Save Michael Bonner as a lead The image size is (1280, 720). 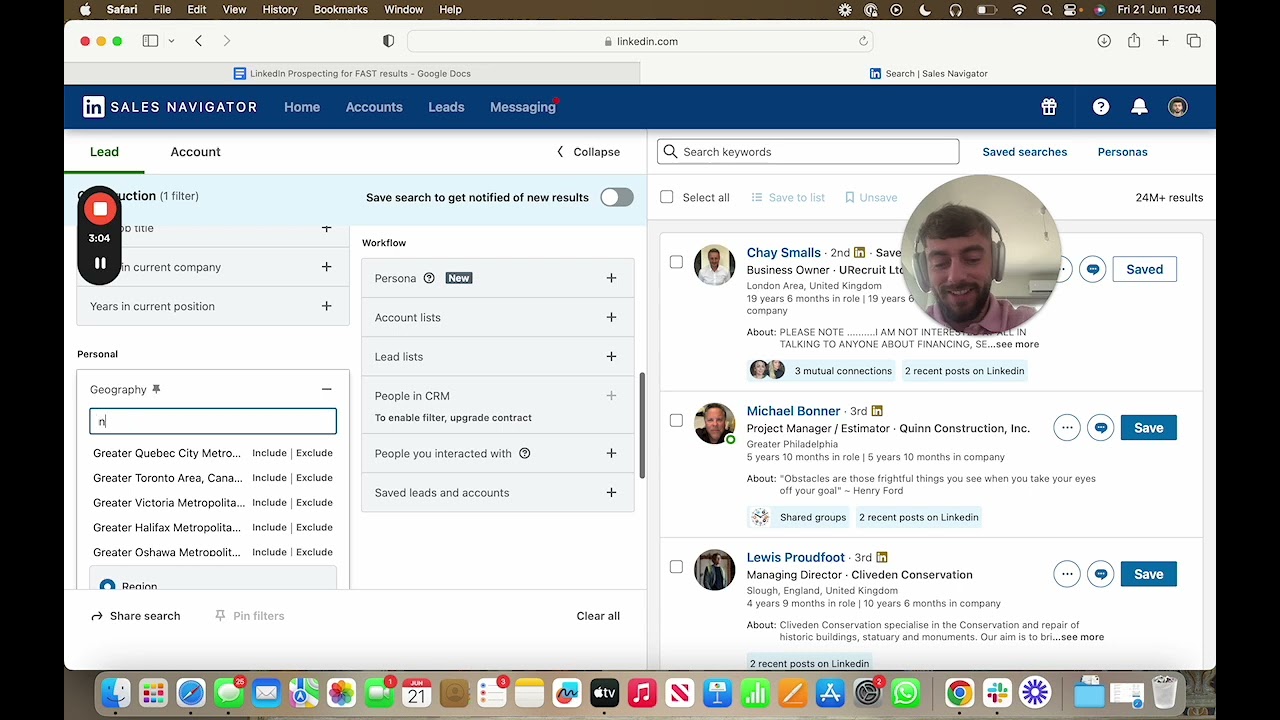point(1148,428)
